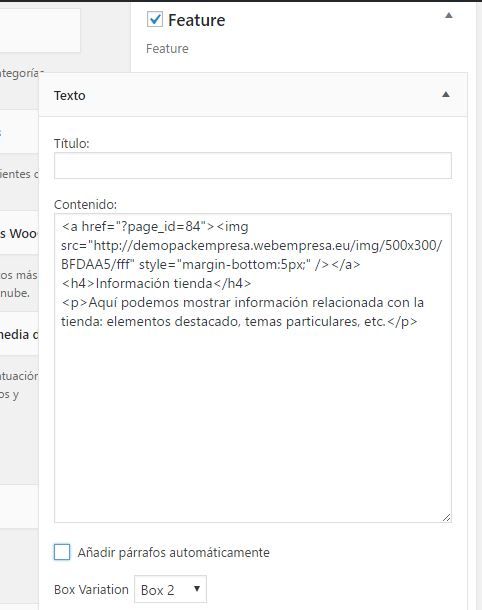Viewport: 482px width, 610px height.
Task: Click the Feature description text
Action: [167, 49]
